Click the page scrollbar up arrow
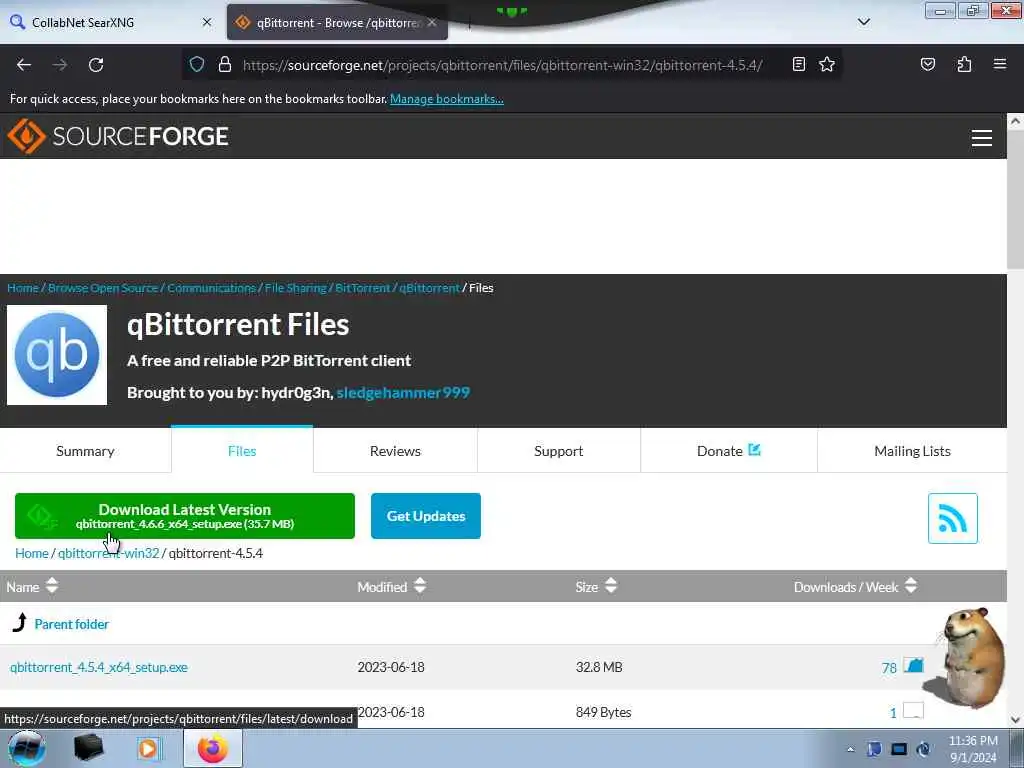Viewport: 1024px width, 768px height. click(1015, 120)
